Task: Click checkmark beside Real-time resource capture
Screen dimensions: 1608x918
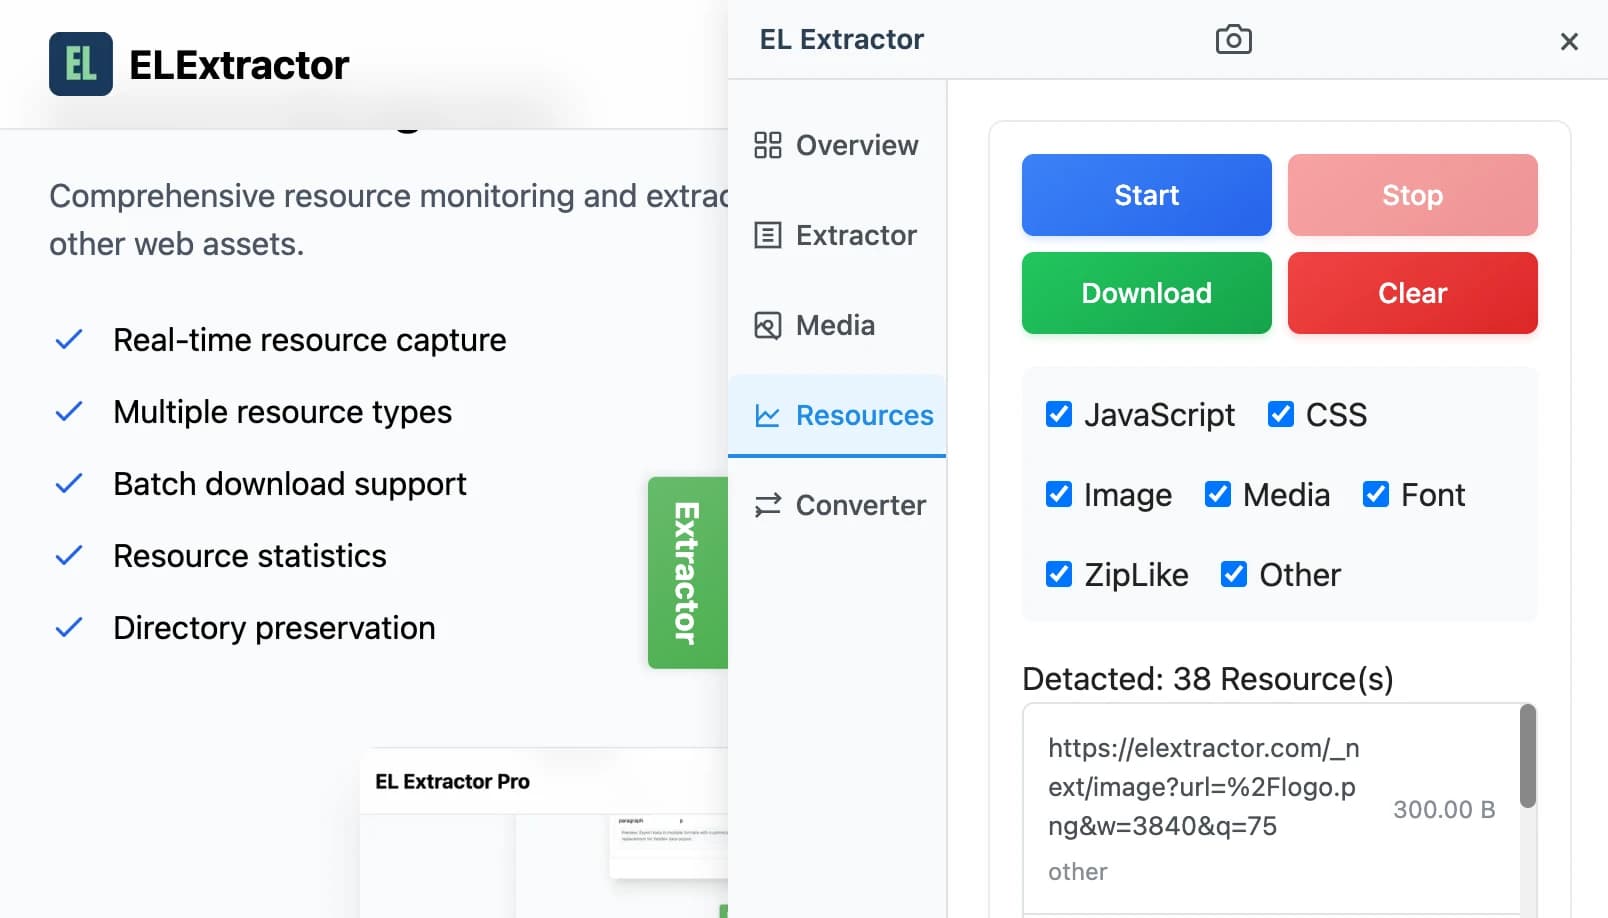Action: point(68,340)
